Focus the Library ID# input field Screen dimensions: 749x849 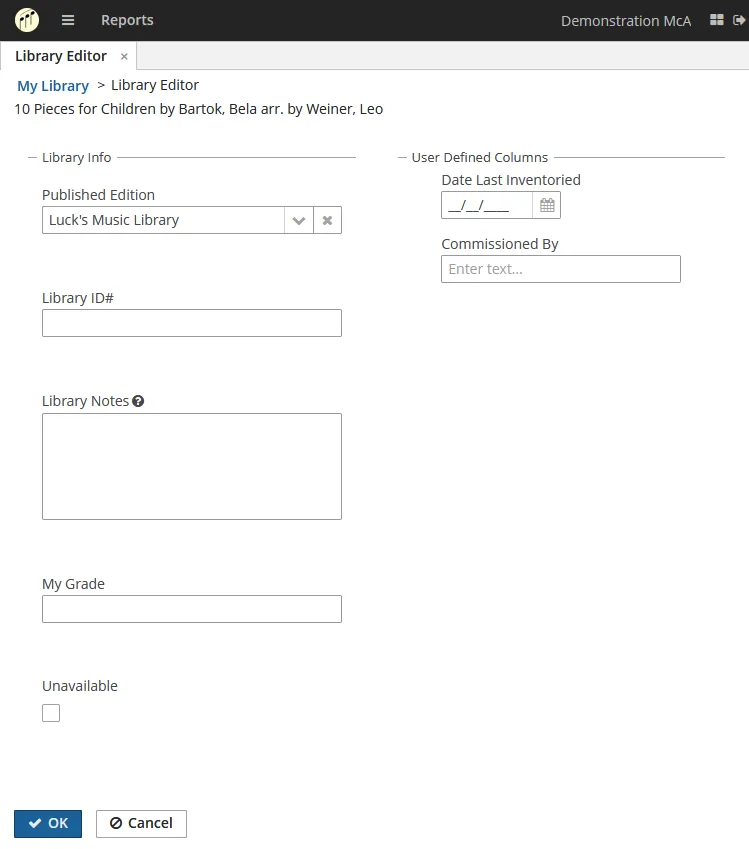coord(192,323)
